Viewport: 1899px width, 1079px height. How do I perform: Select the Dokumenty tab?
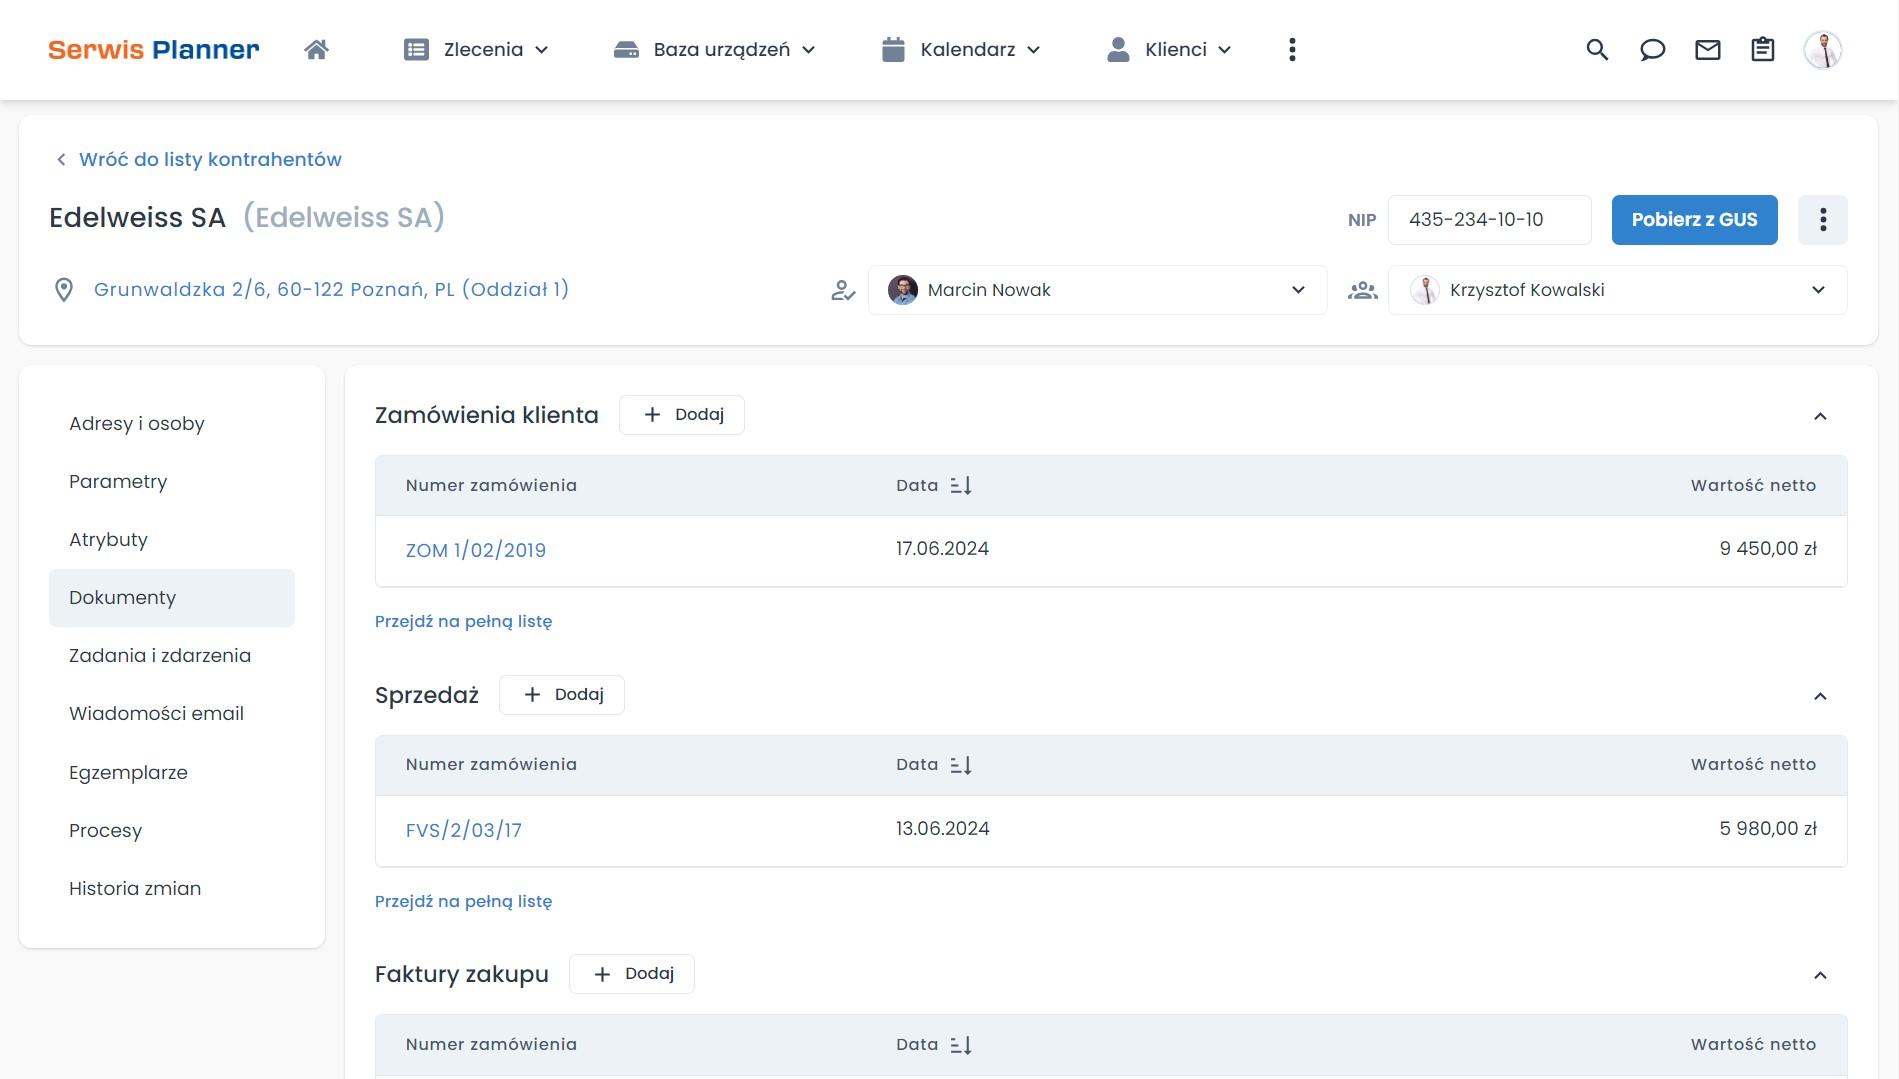click(172, 598)
